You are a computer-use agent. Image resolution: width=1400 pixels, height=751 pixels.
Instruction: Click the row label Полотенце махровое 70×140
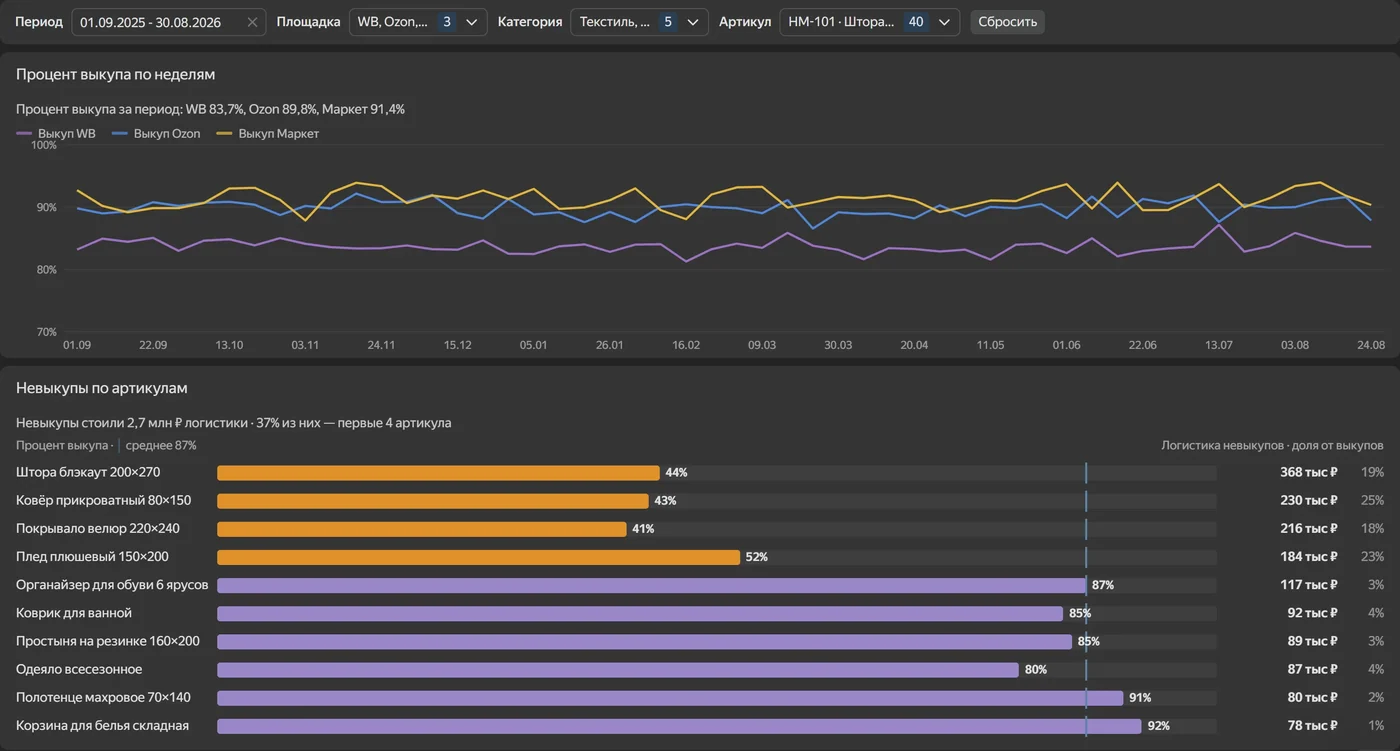pos(103,698)
